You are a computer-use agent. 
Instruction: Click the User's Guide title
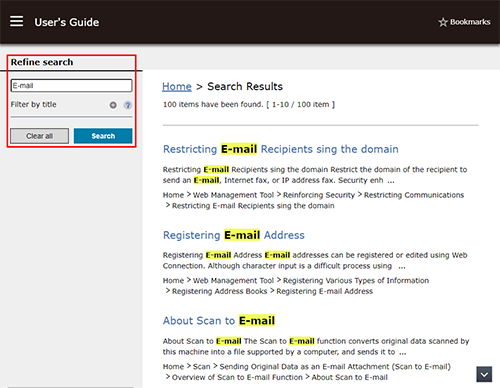(x=67, y=22)
